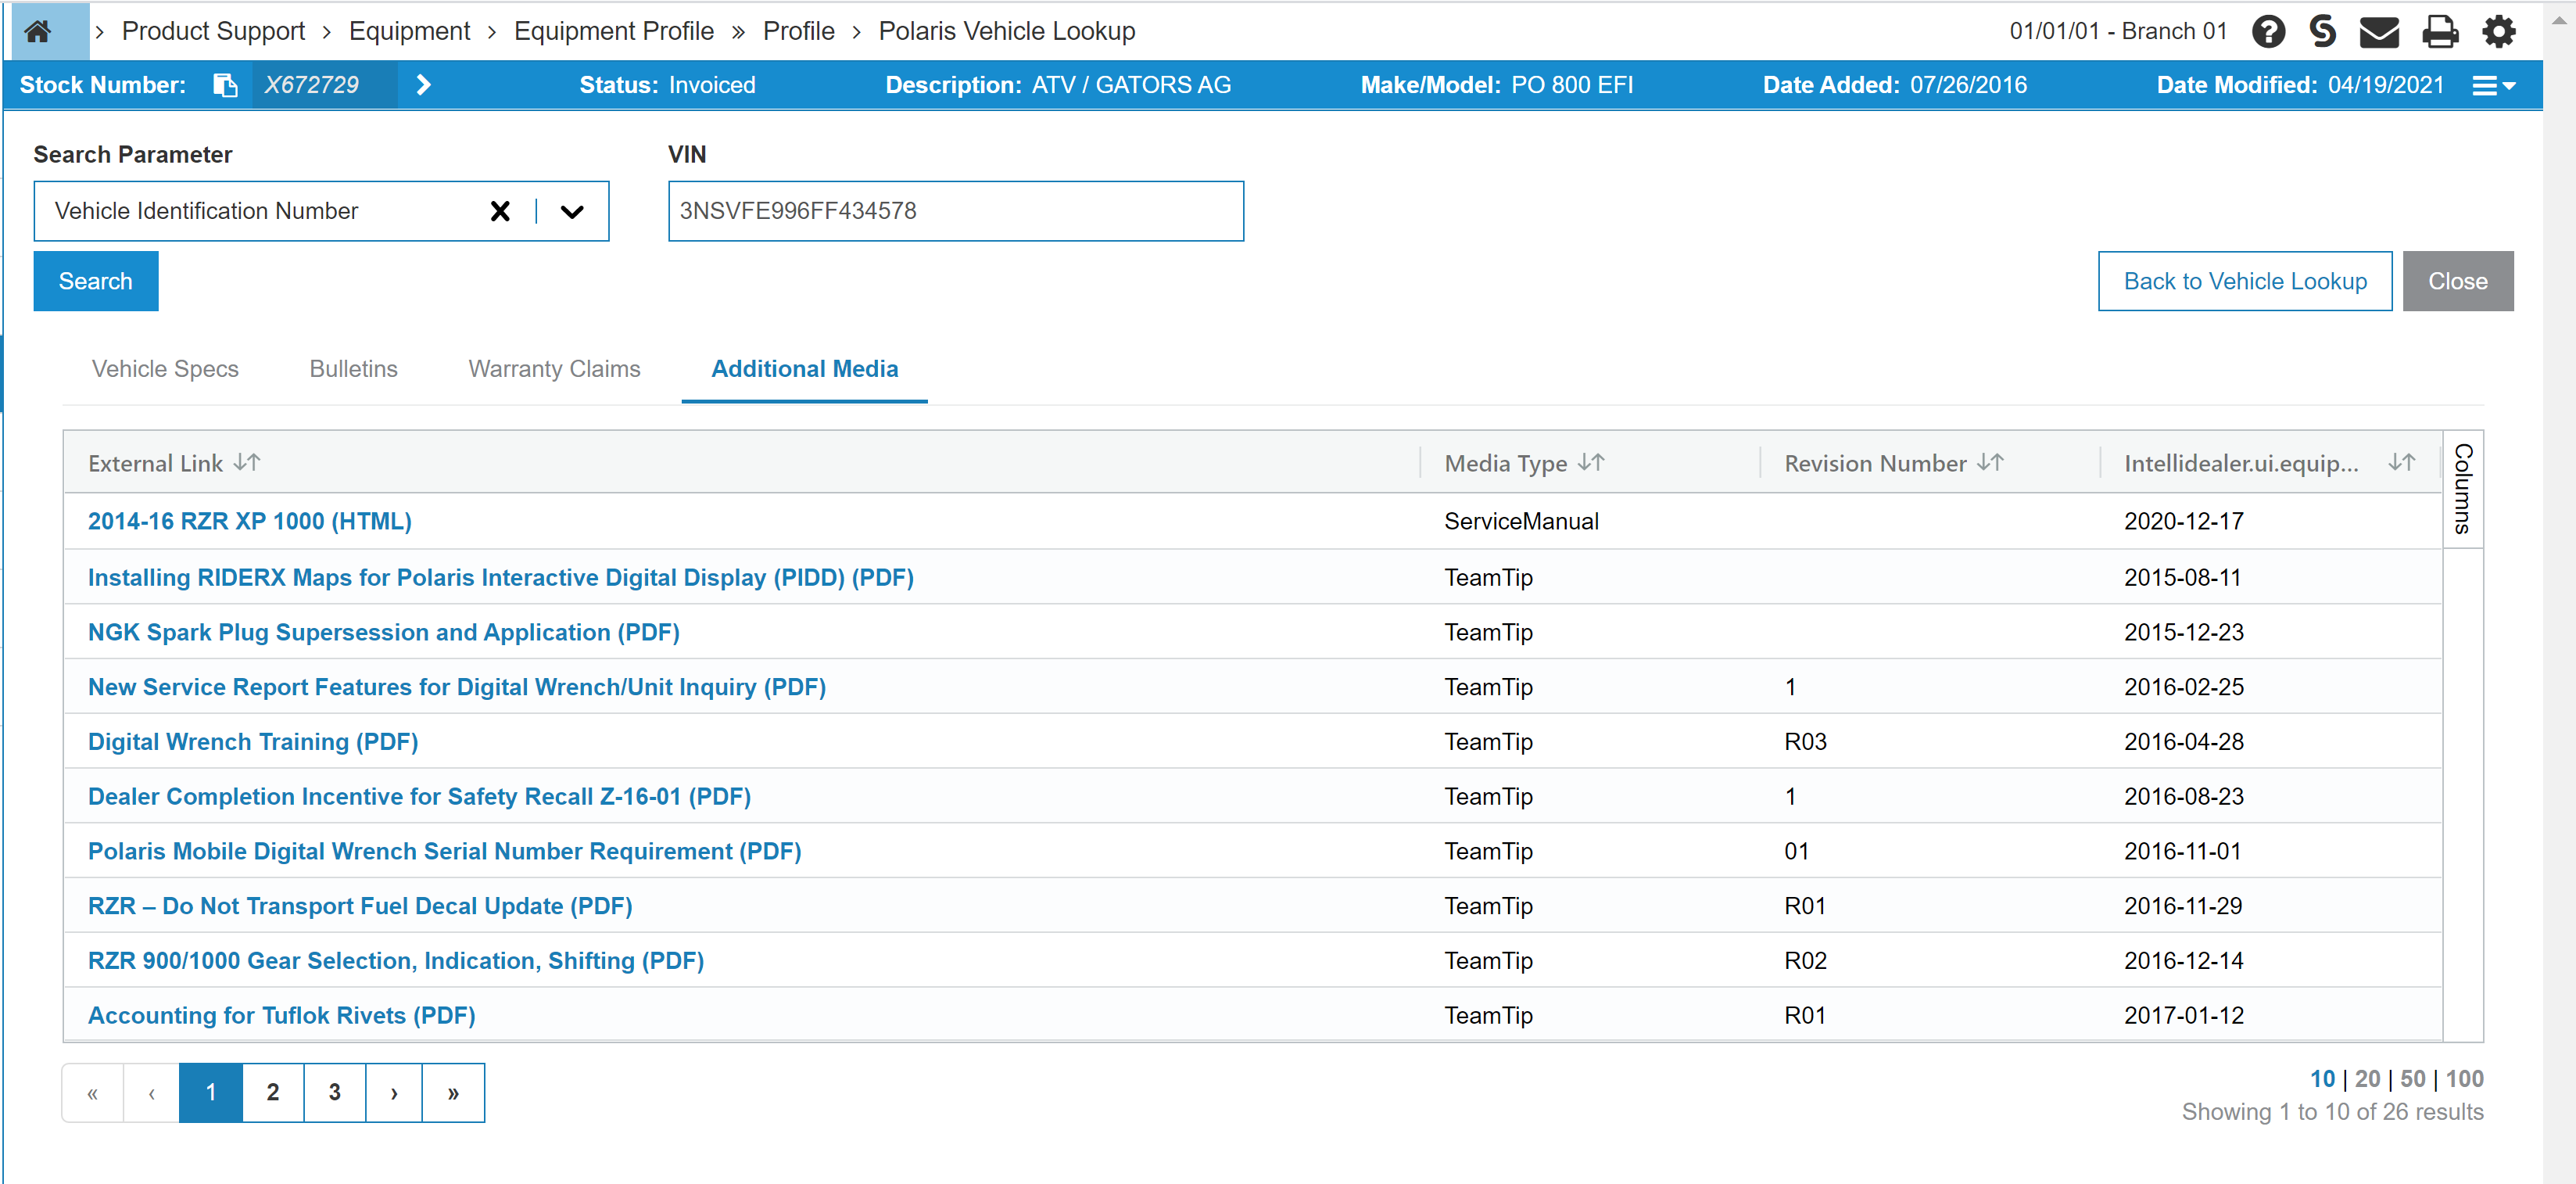Open Digital Wrench Training (PDF) link
The height and width of the screenshot is (1184, 2576).
pos(253,741)
